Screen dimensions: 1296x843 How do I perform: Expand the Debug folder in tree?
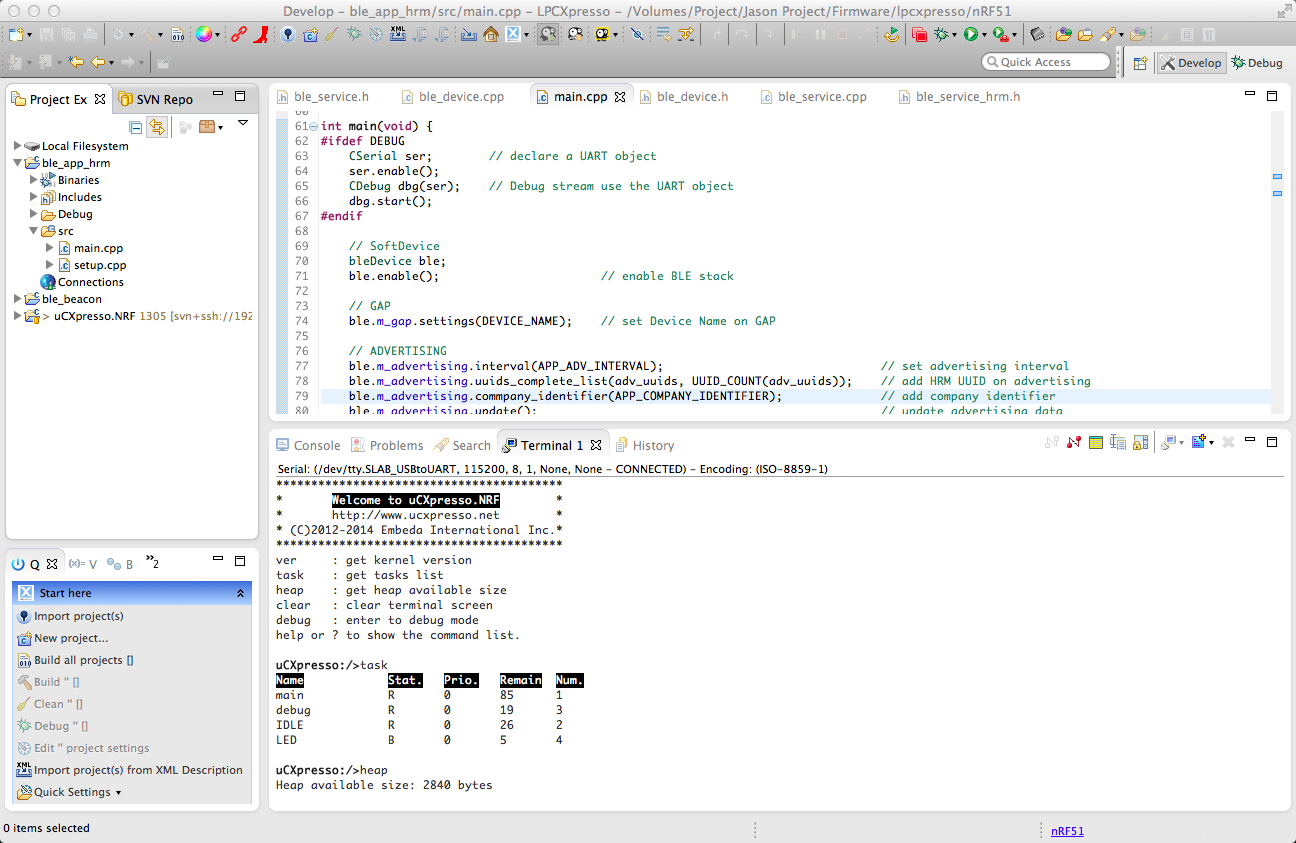tap(34, 214)
